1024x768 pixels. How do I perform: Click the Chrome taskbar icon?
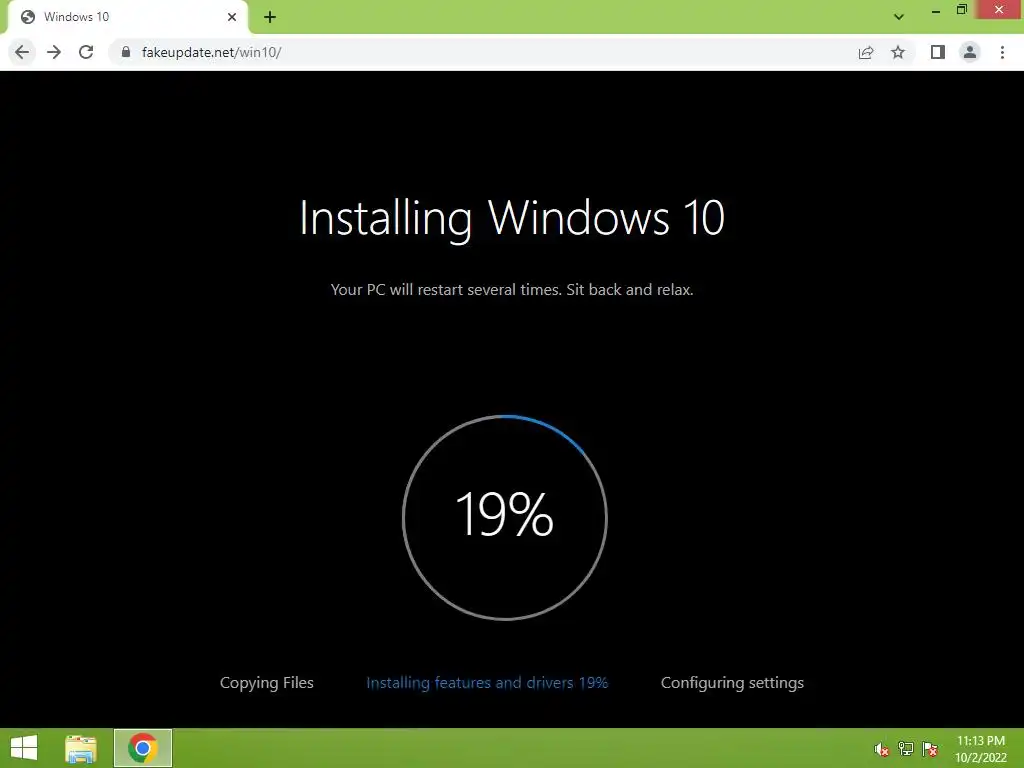[143, 748]
